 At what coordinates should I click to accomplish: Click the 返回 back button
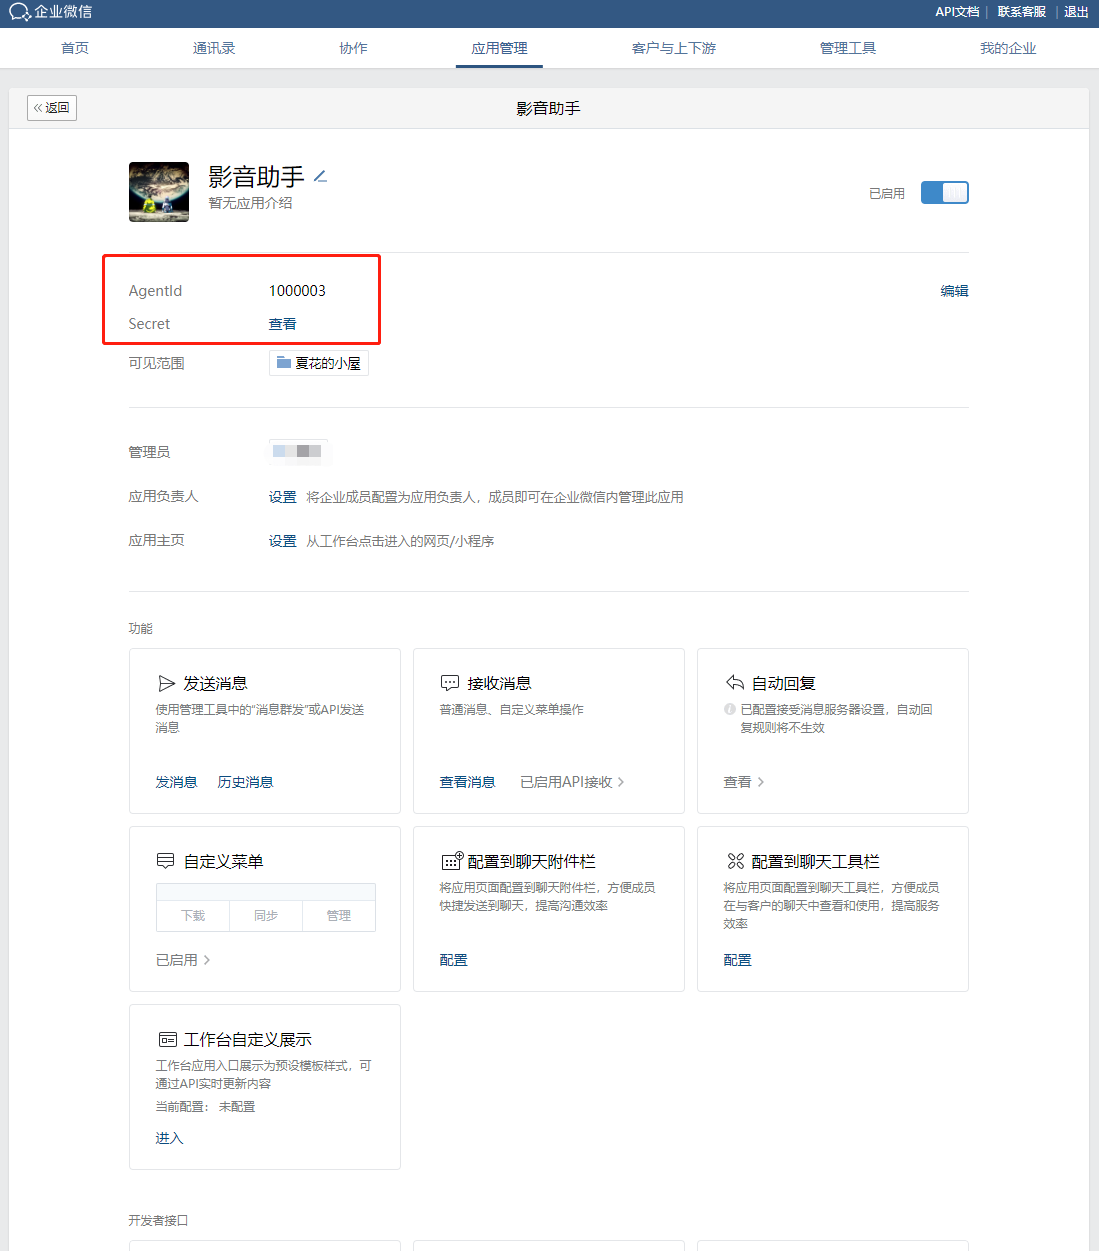pos(52,108)
